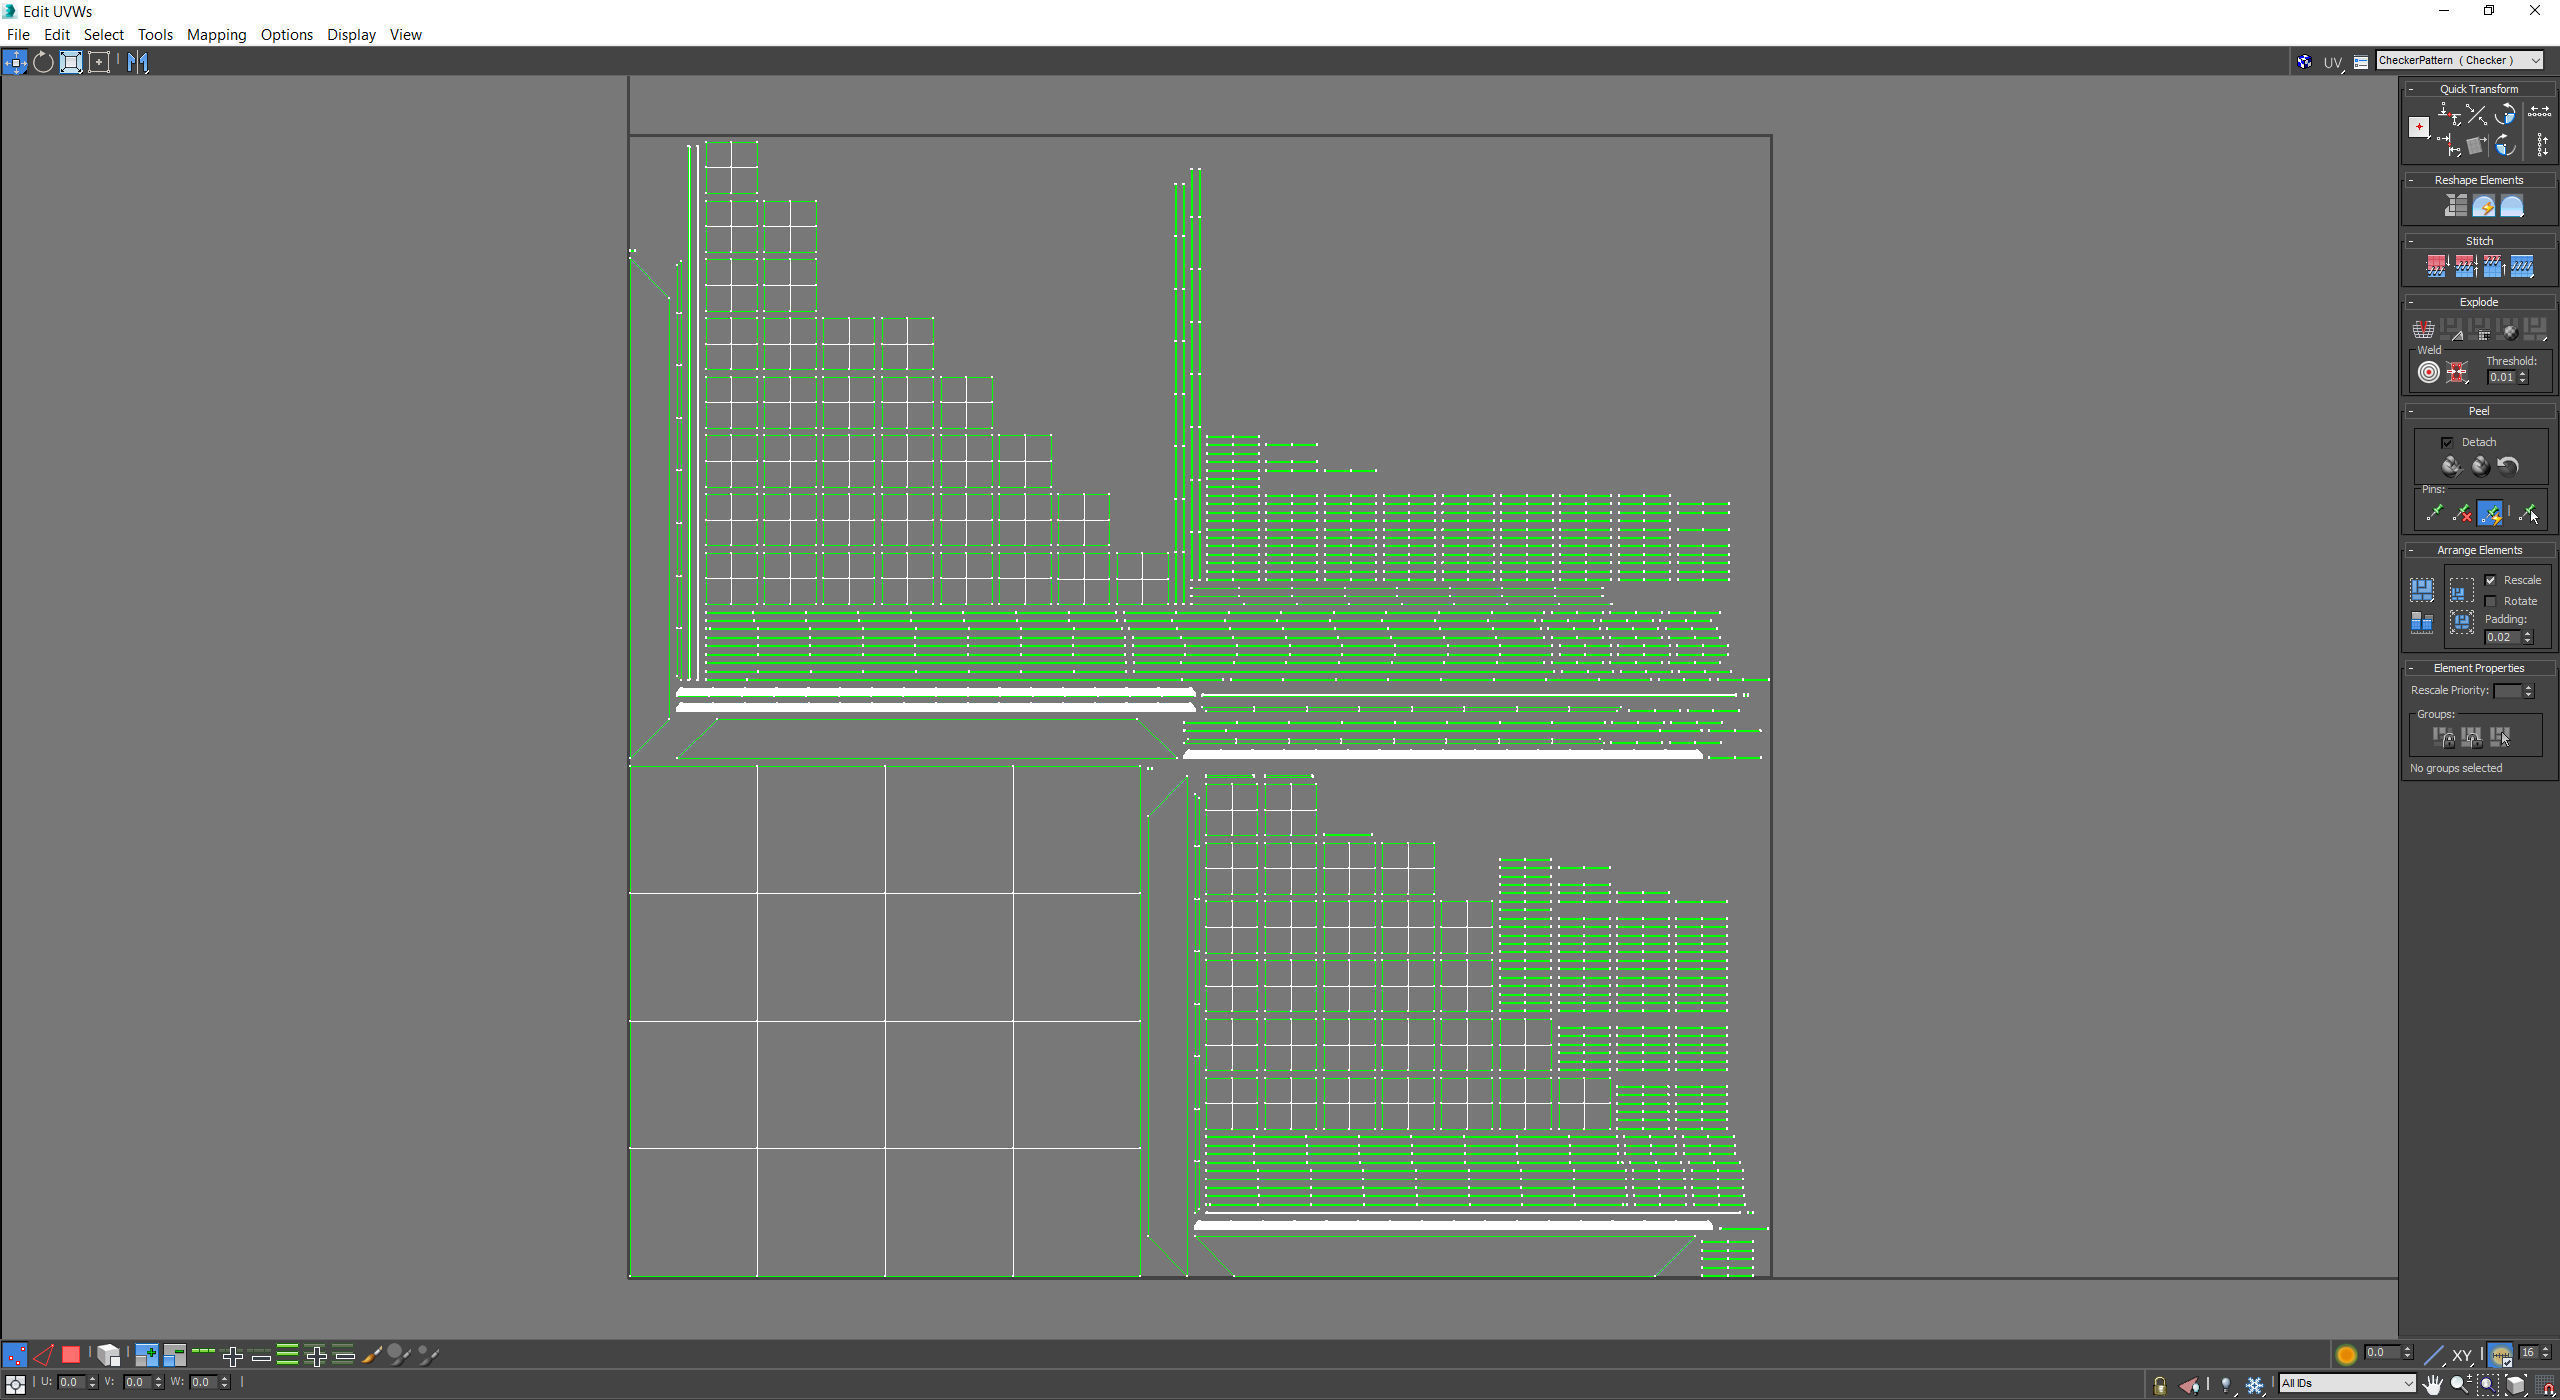Open the Display menu
This screenshot has width=2560, height=1400.
point(351,34)
